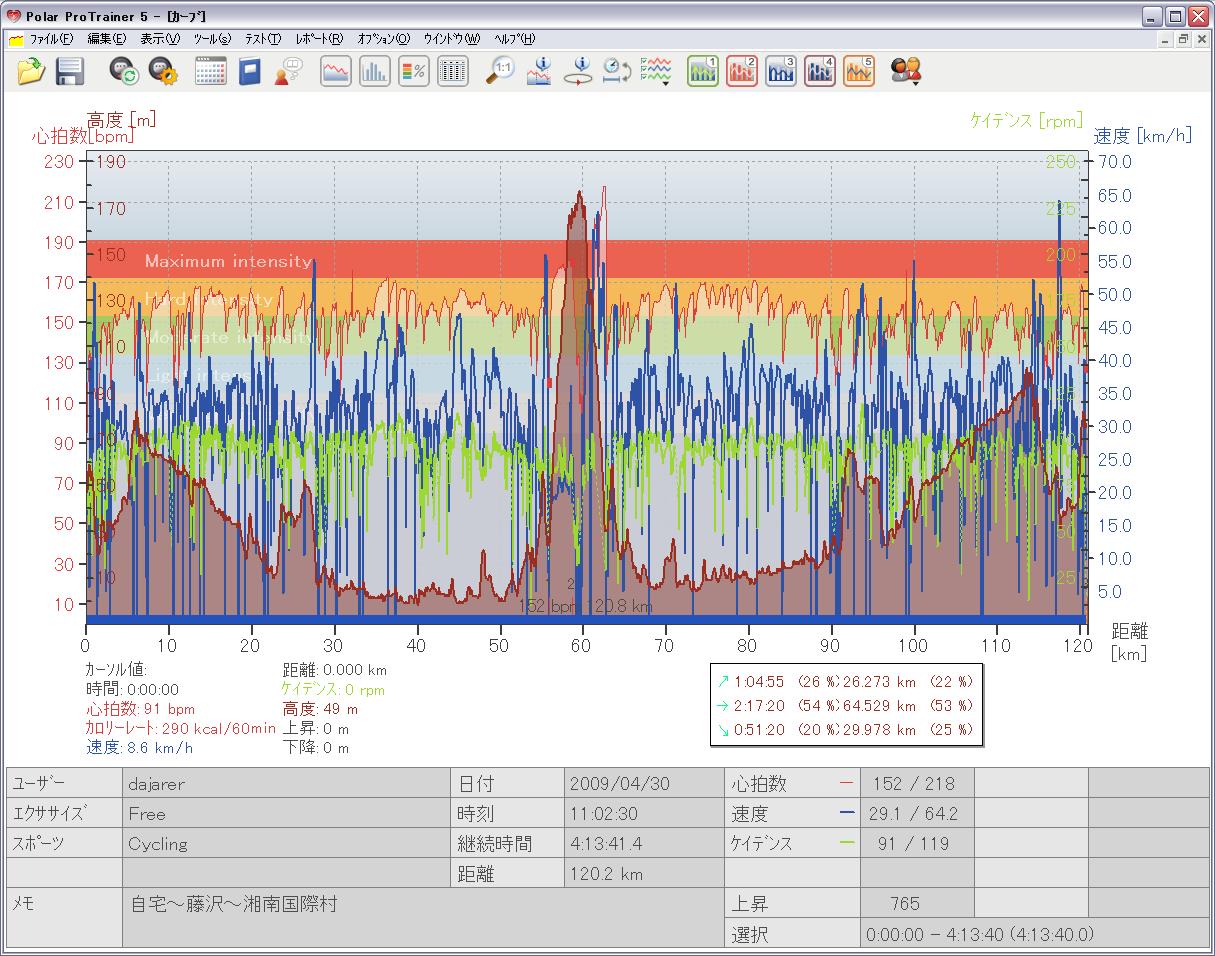
Task: Click the カロリーレート 290 kcal/60min readout
Action: coord(180,728)
